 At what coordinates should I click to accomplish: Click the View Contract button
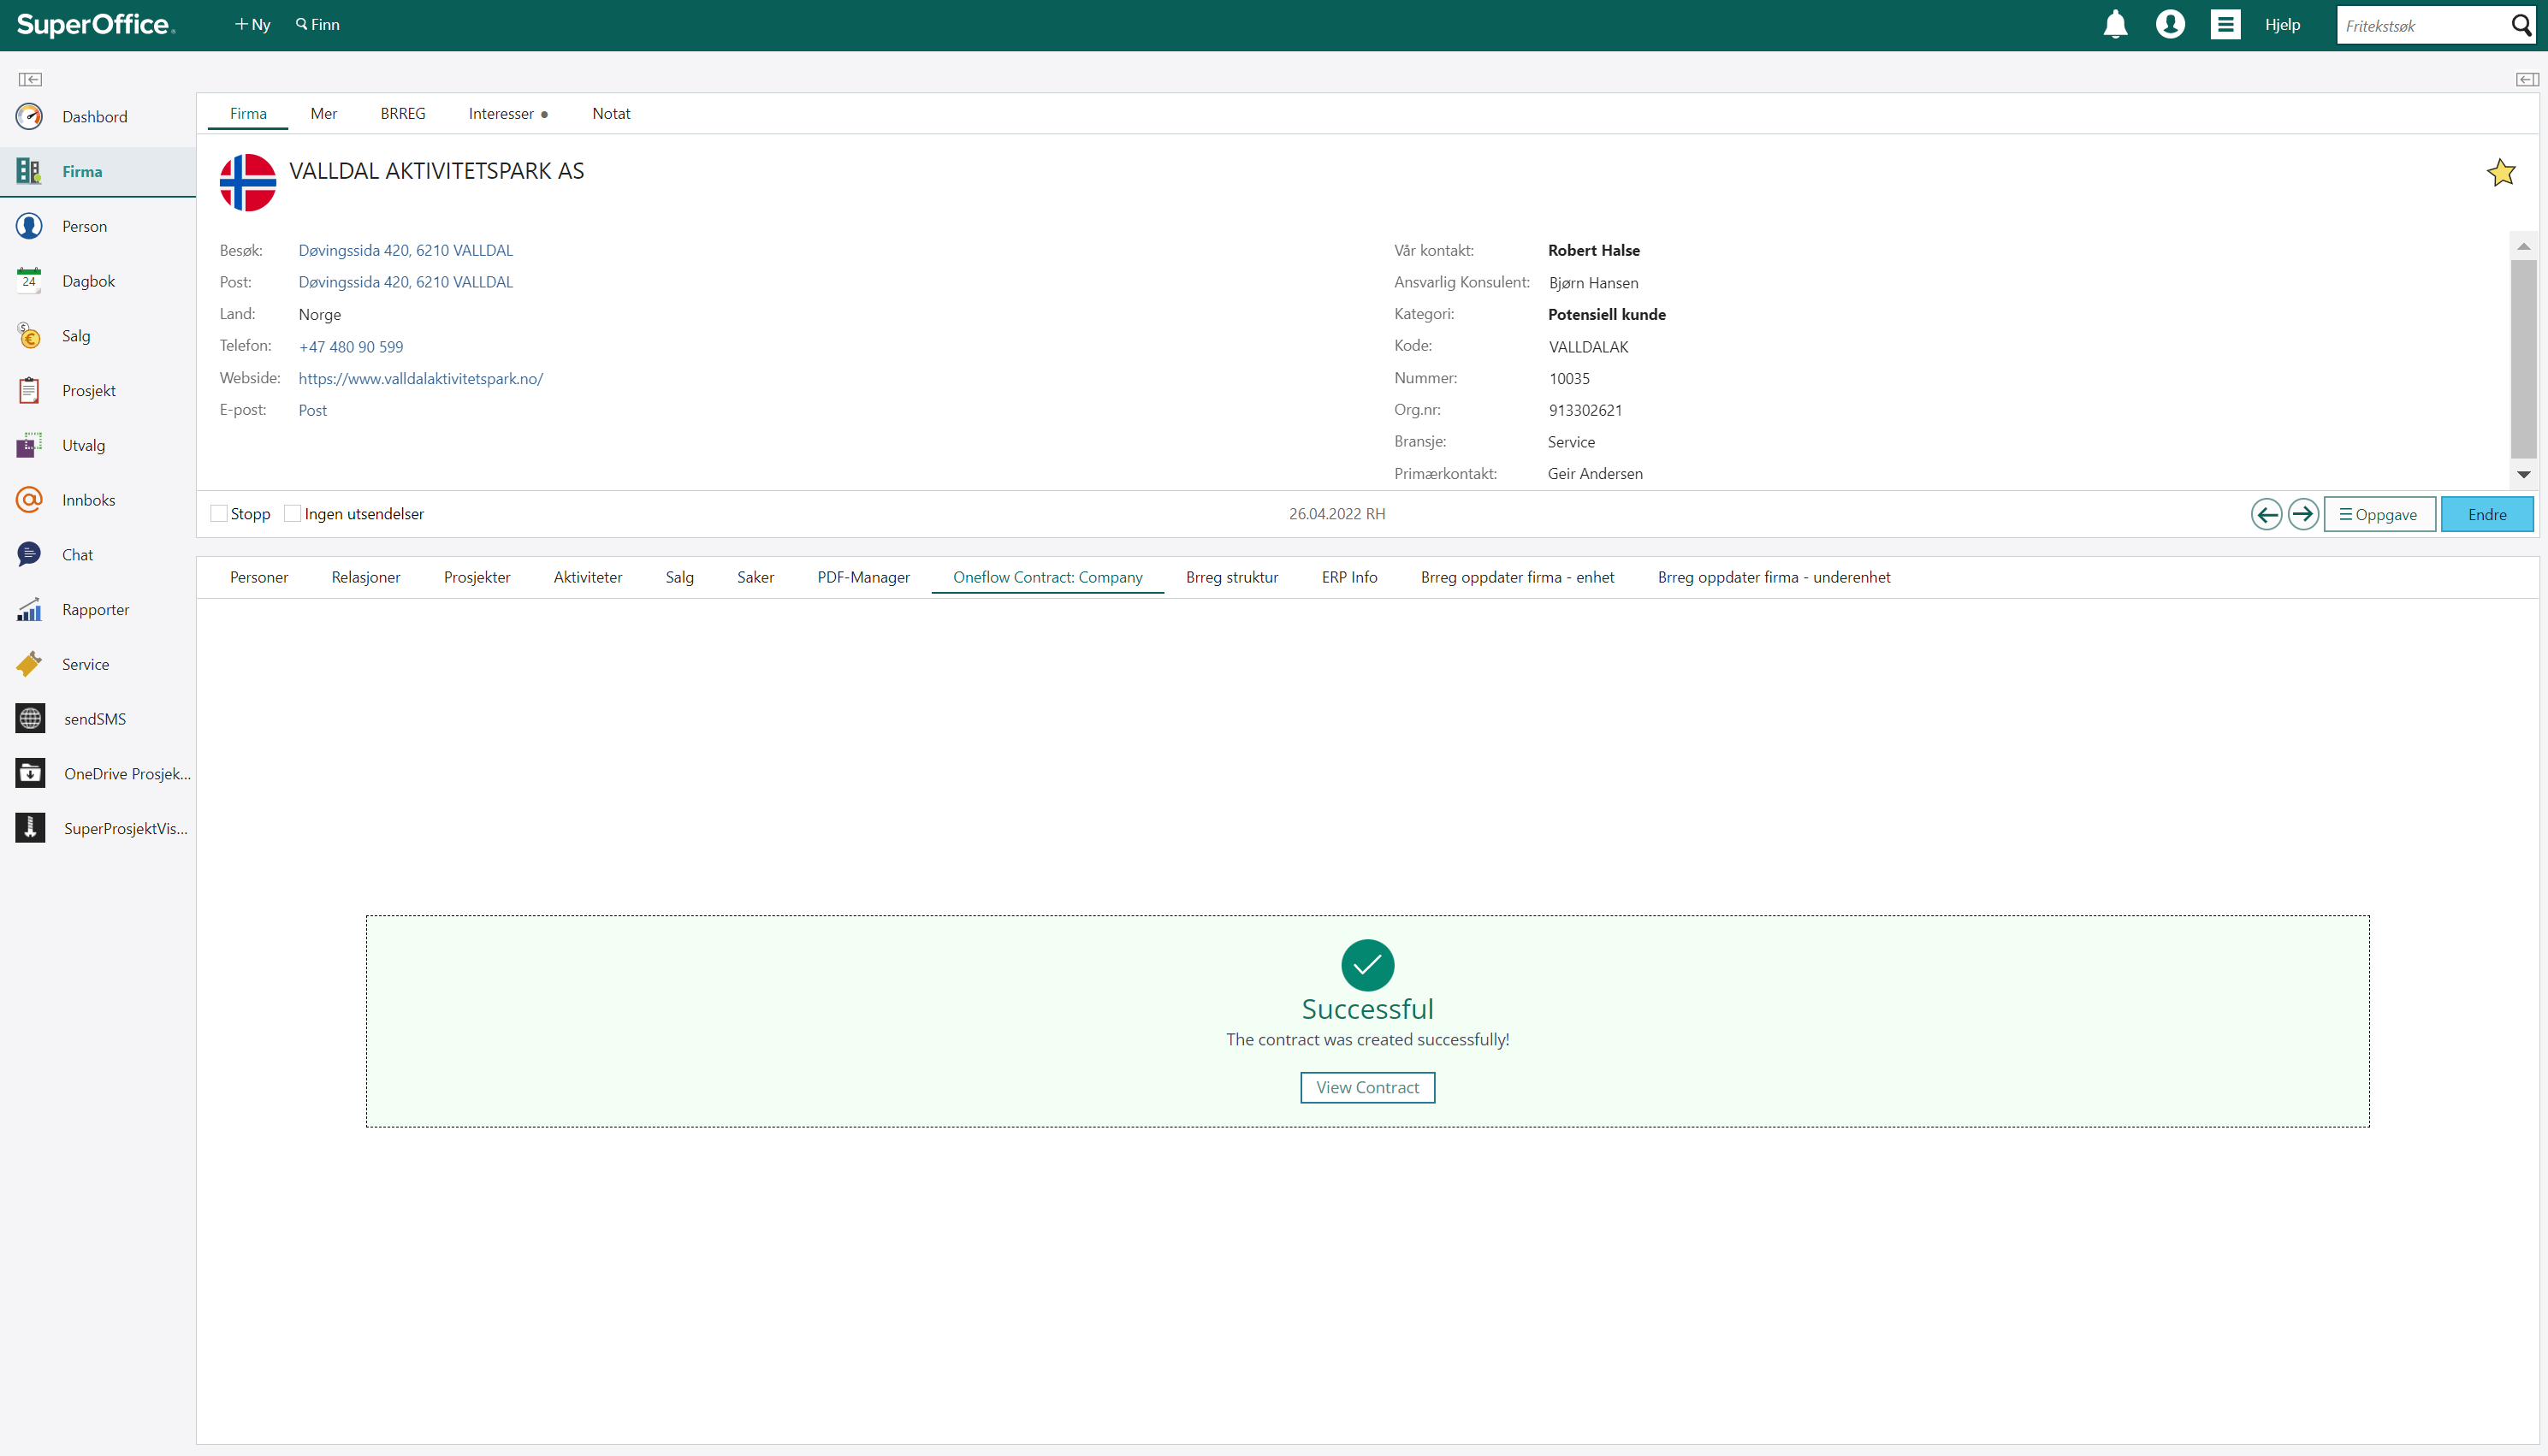[1367, 1087]
